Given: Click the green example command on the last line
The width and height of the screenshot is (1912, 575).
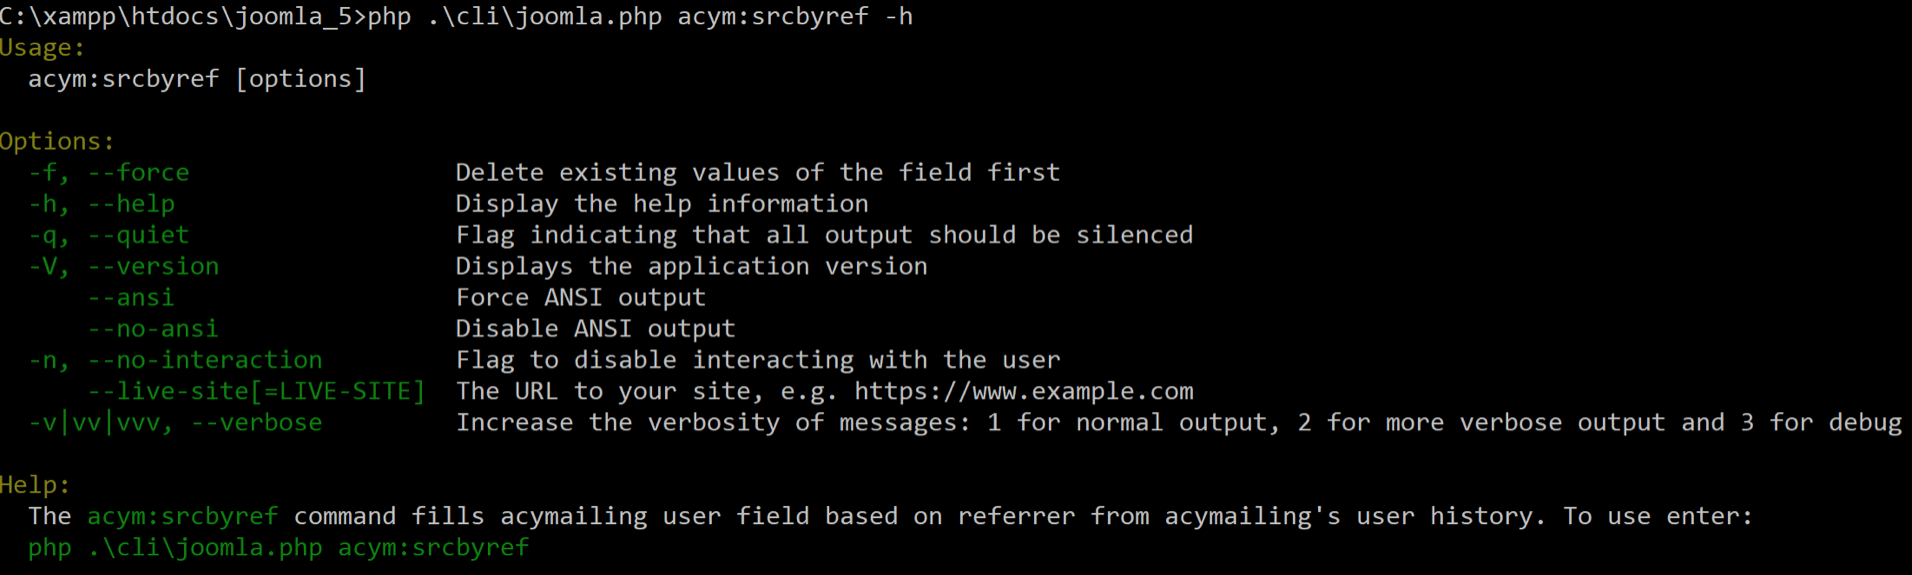Looking at the screenshot, I should click(278, 548).
